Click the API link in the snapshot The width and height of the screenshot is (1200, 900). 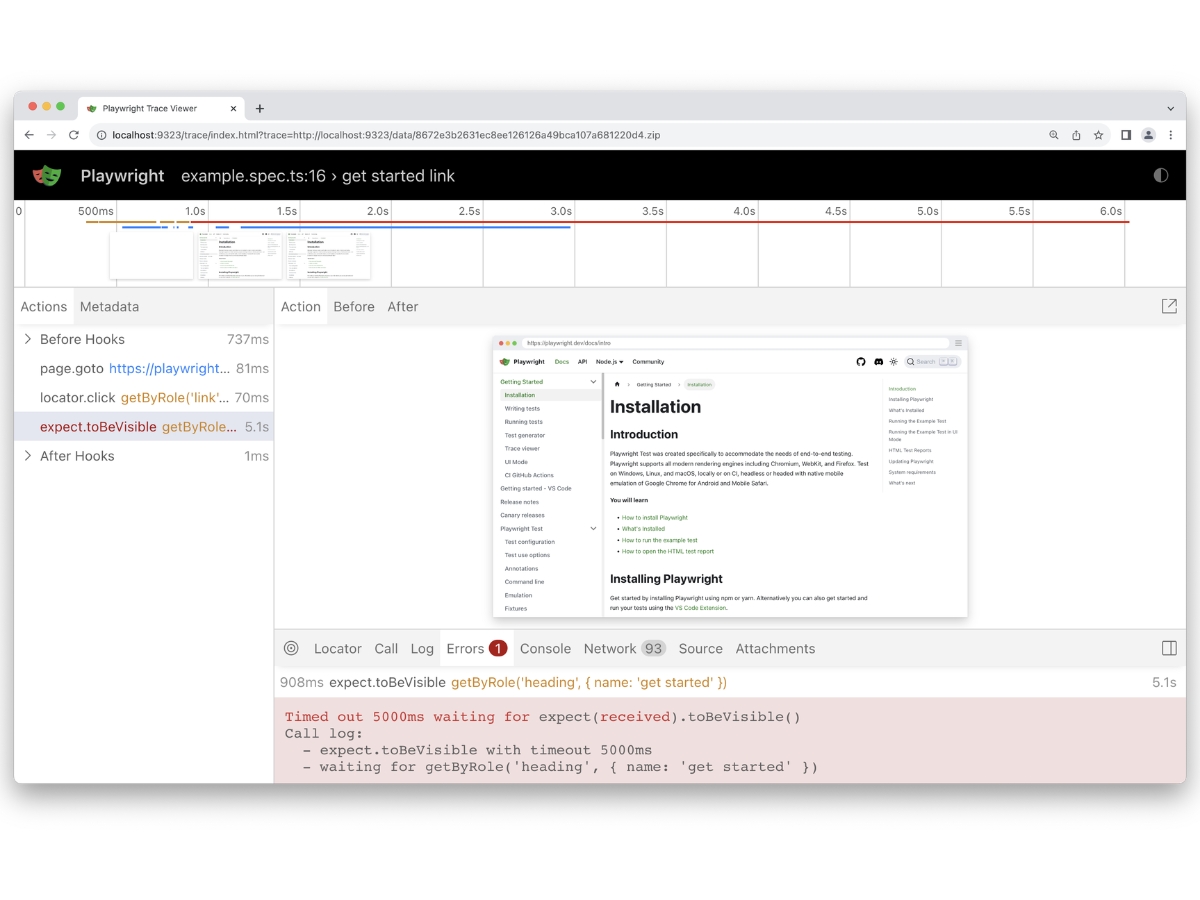582,362
